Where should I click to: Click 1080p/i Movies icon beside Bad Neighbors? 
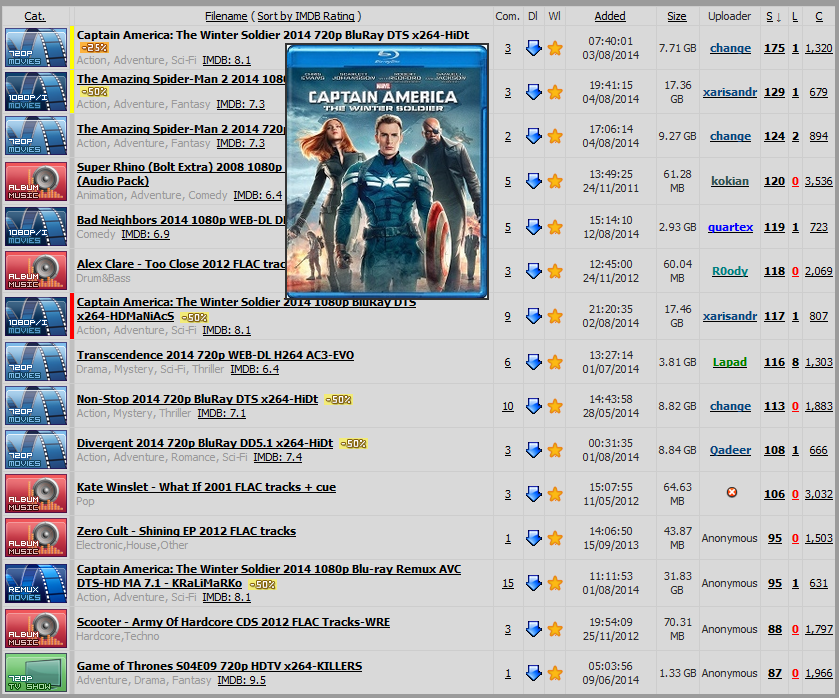point(36,227)
